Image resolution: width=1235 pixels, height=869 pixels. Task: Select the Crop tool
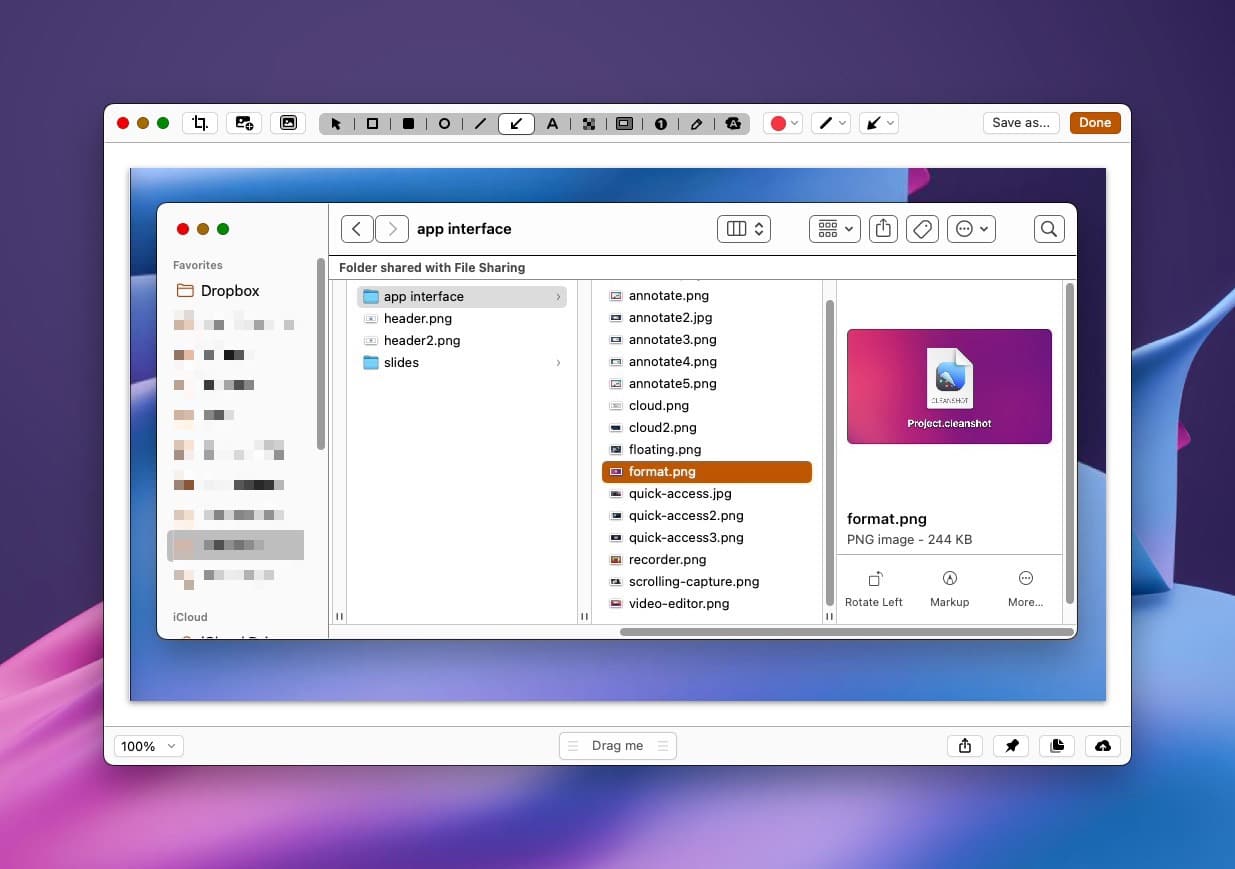point(200,123)
